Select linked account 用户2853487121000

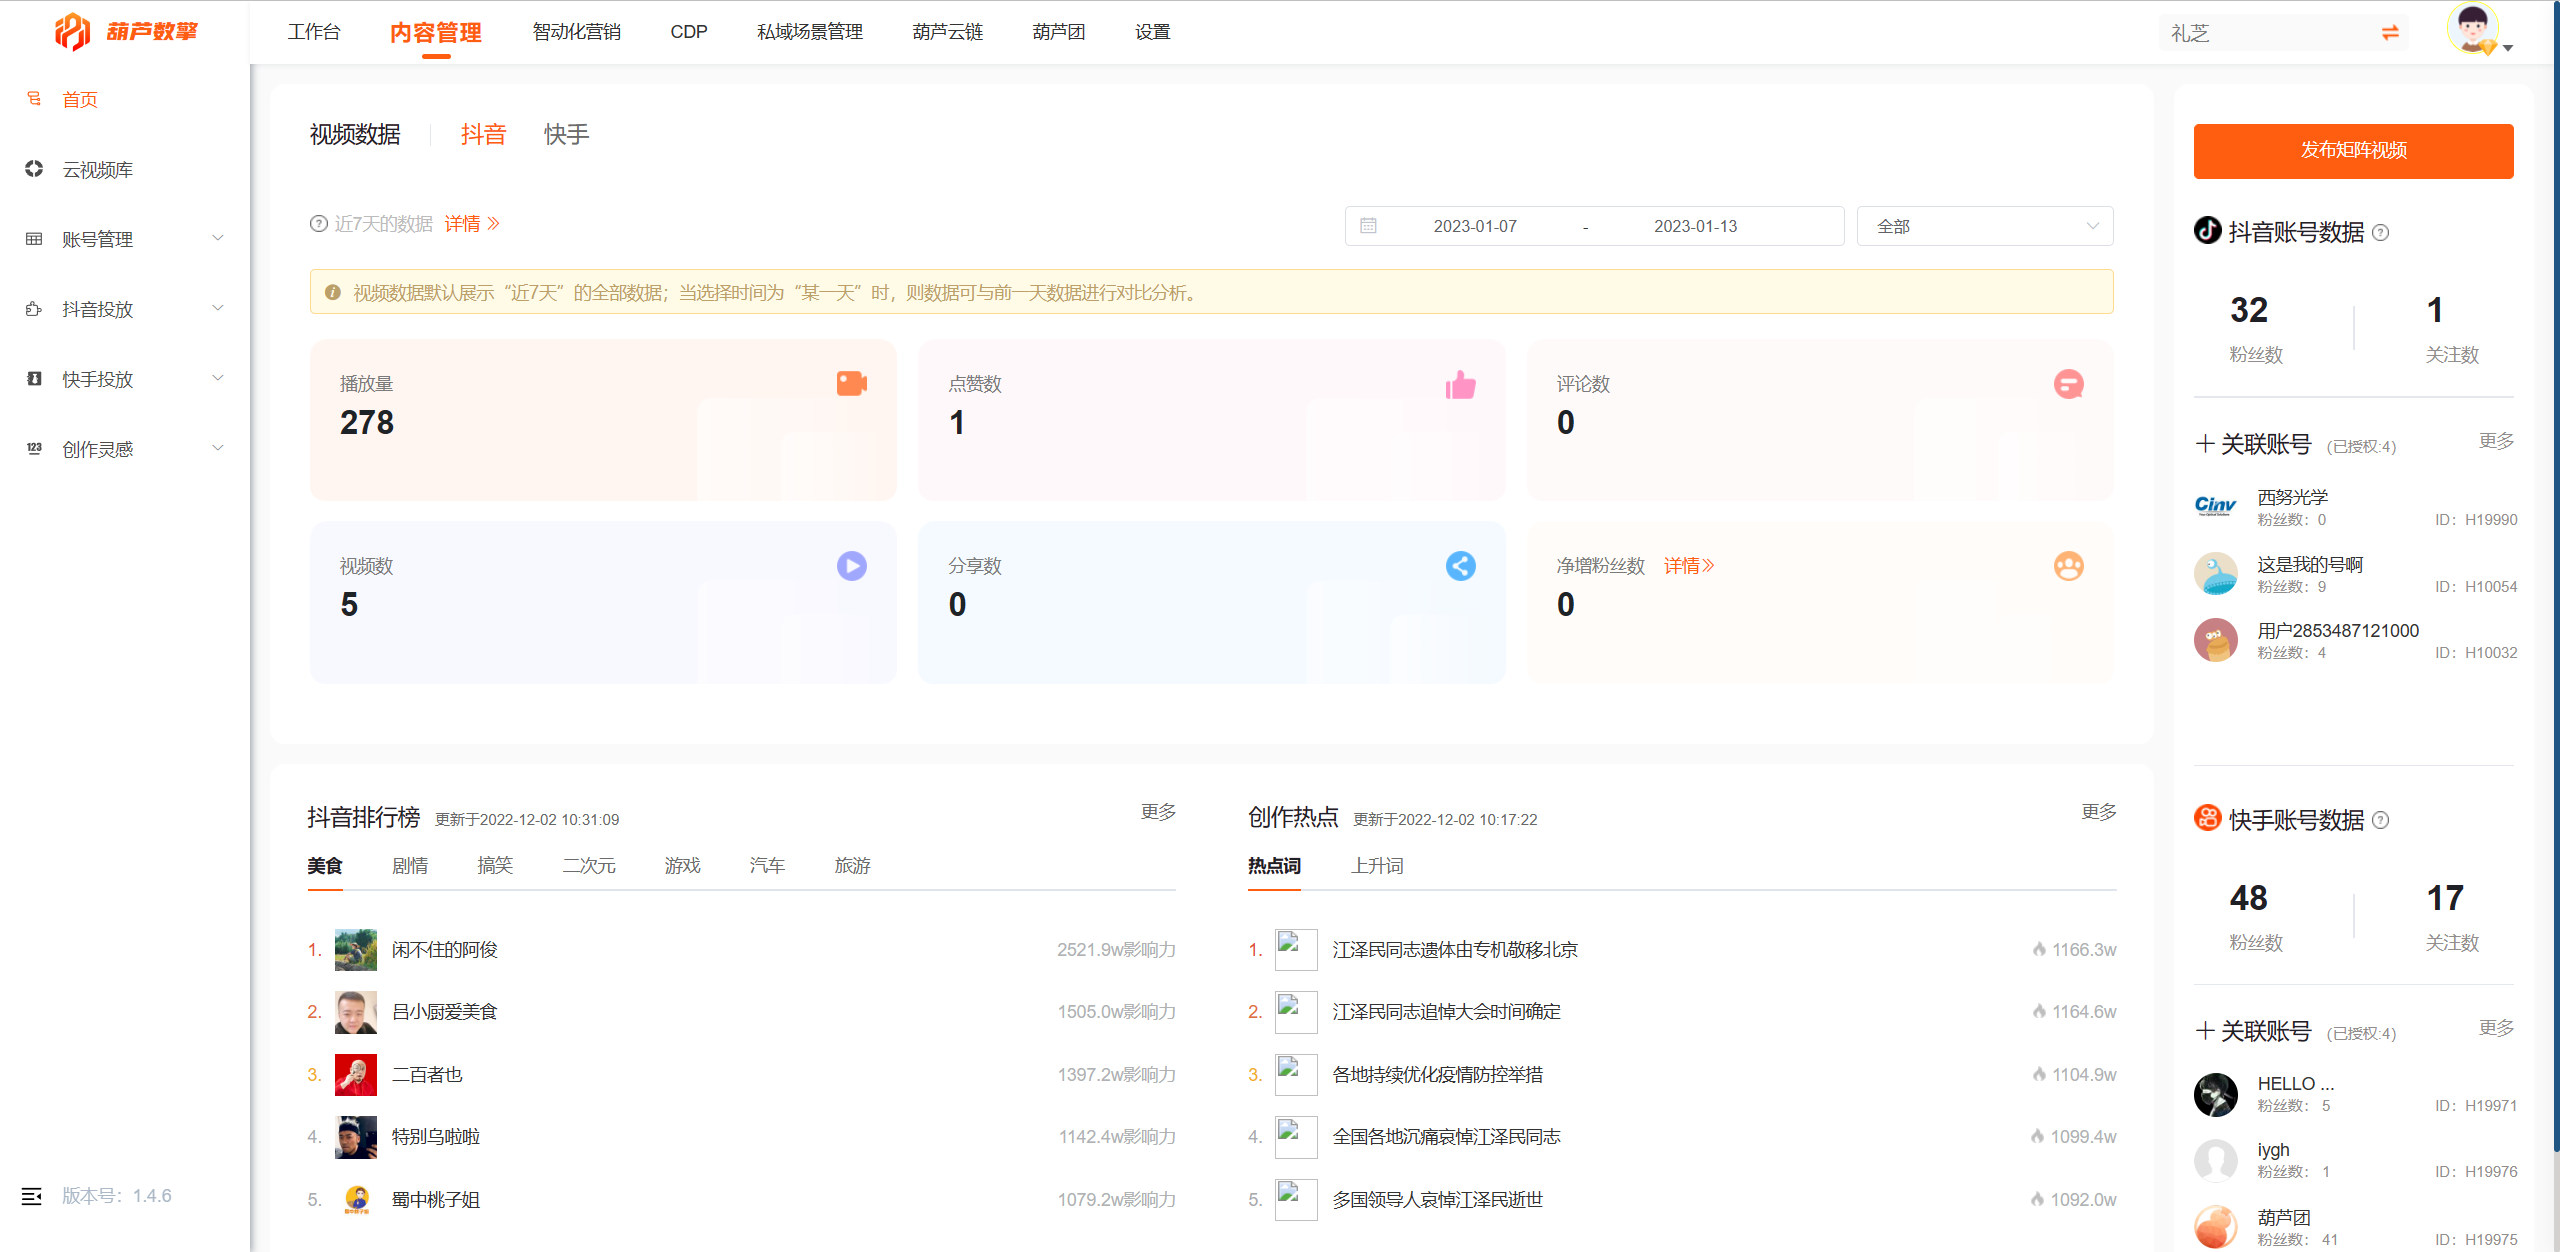[2355, 640]
